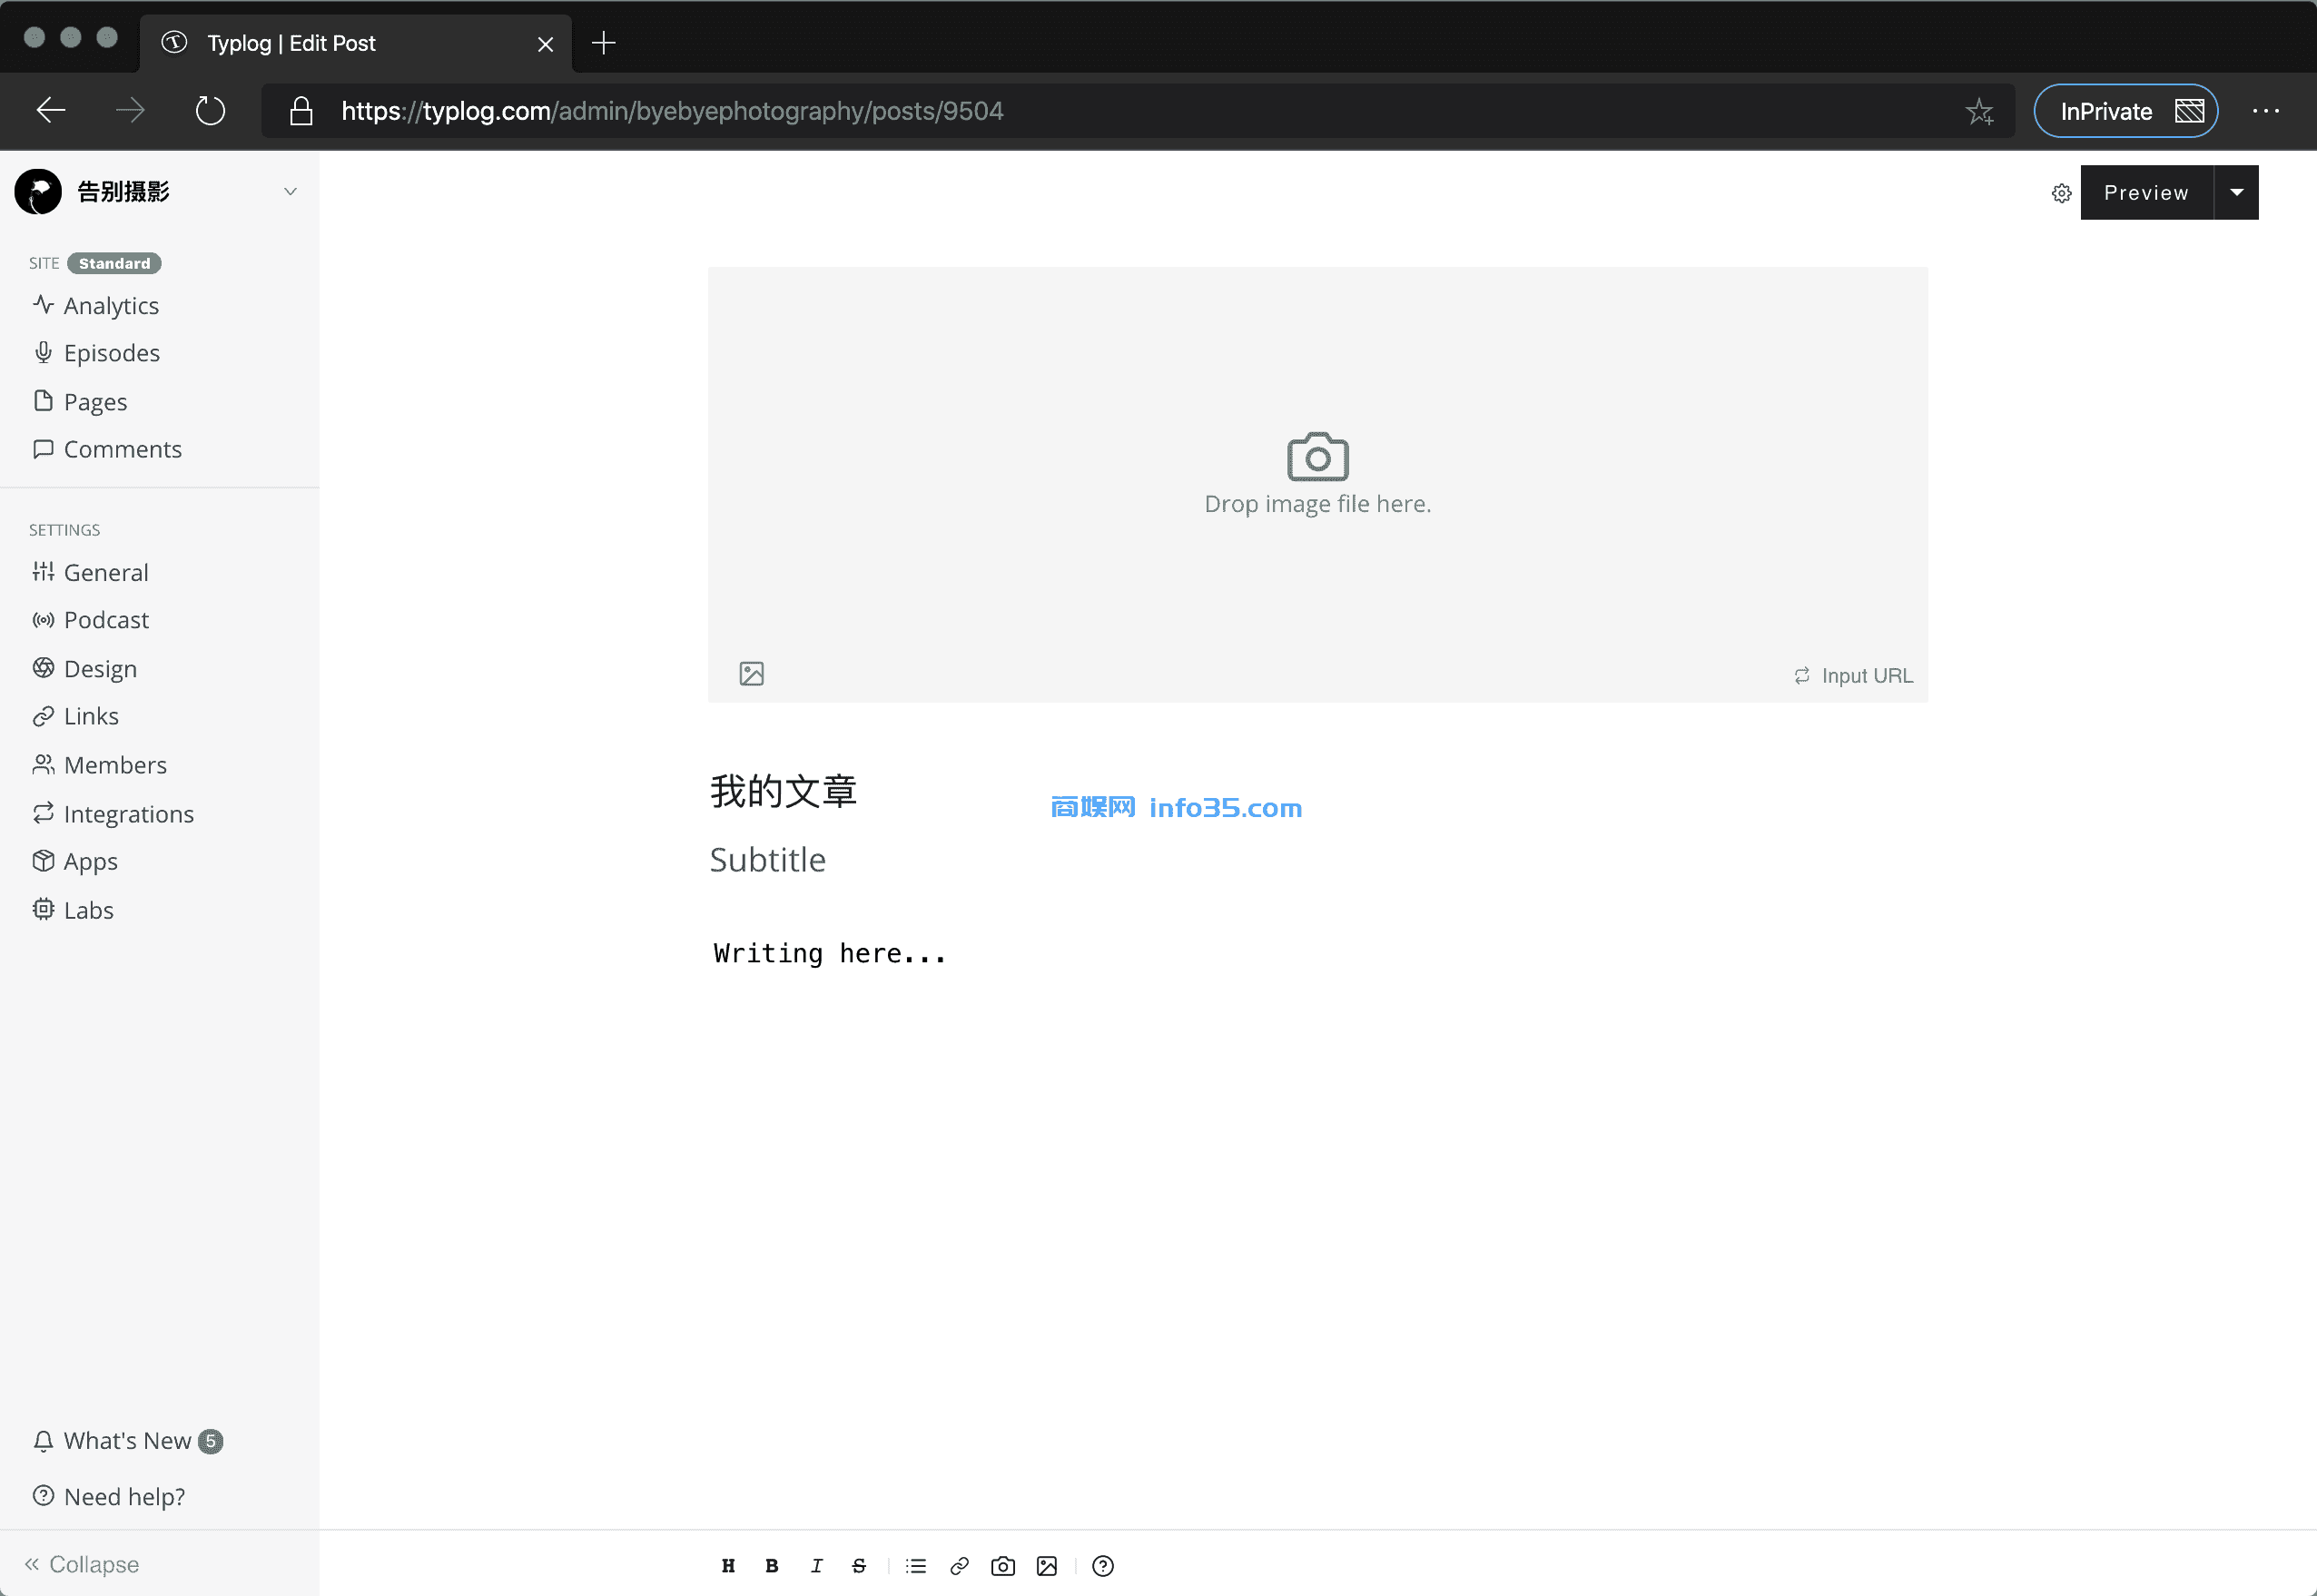Click the image library icon in the cover area
The width and height of the screenshot is (2317, 1596).
(752, 673)
